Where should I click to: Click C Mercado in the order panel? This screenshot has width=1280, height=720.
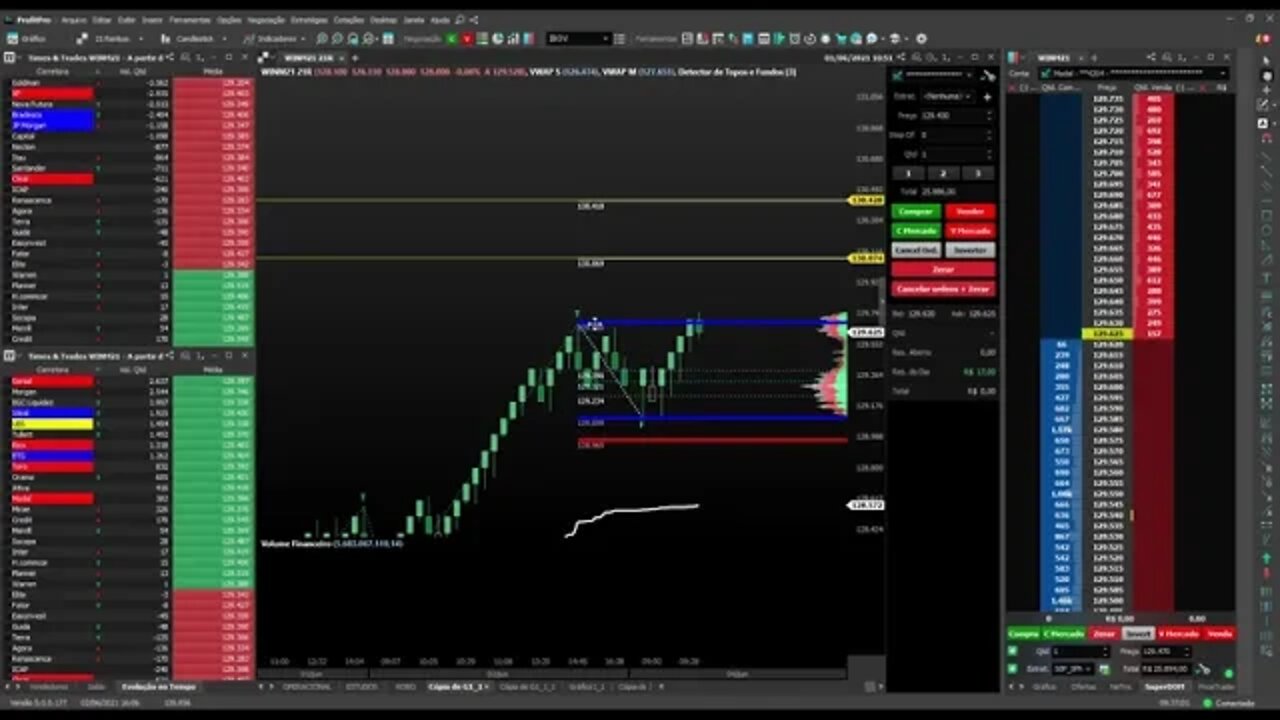click(x=915, y=231)
